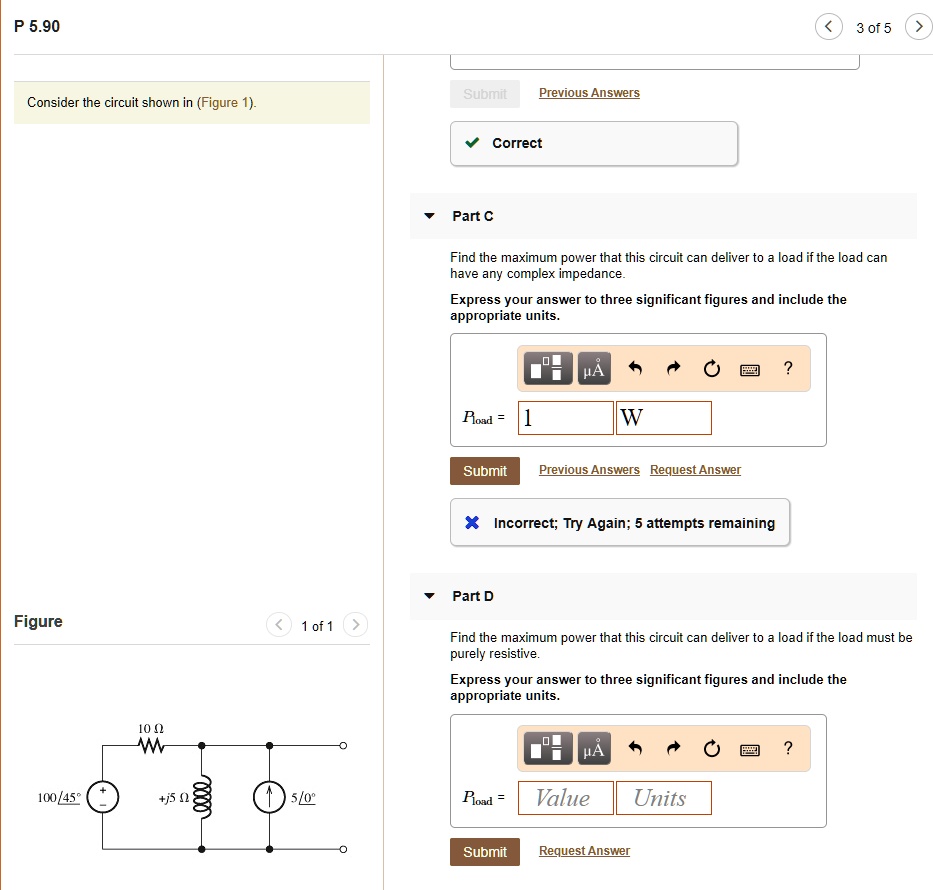Reset the Part D answer field
Viewport: 933px width, 890px height.
712,748
